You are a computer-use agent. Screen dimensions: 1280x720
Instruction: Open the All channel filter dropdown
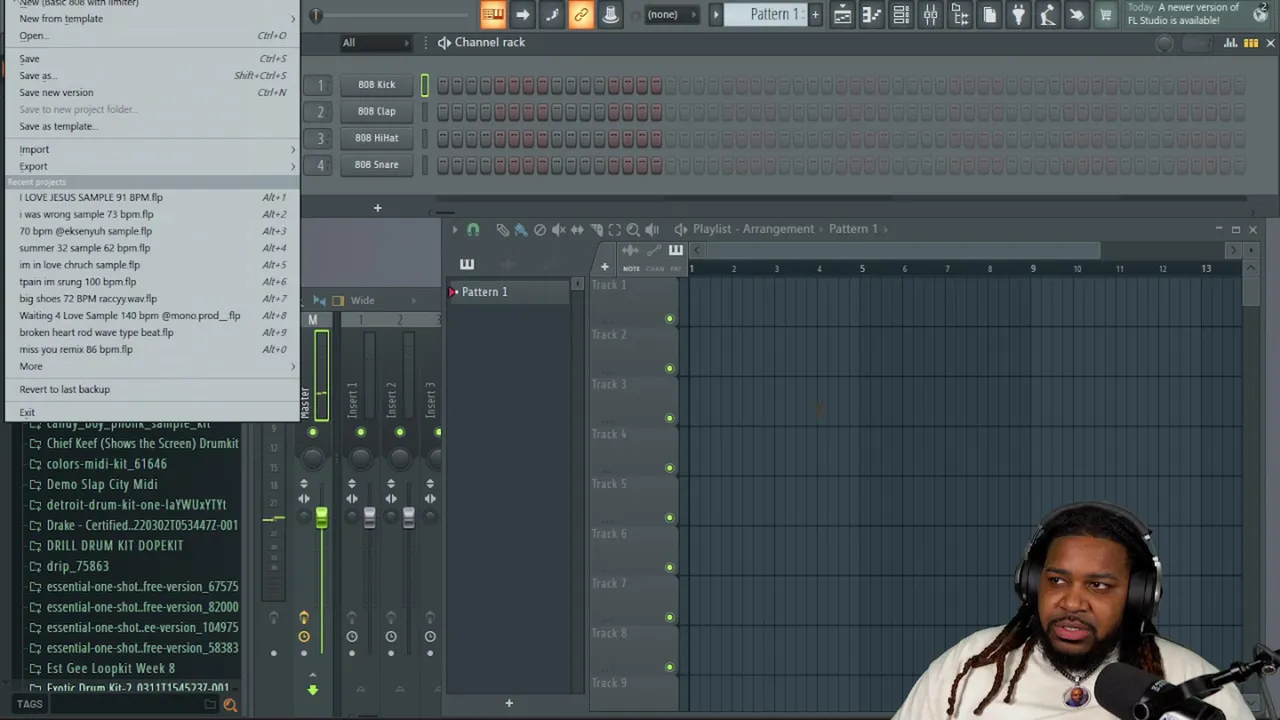pos(375,43)
